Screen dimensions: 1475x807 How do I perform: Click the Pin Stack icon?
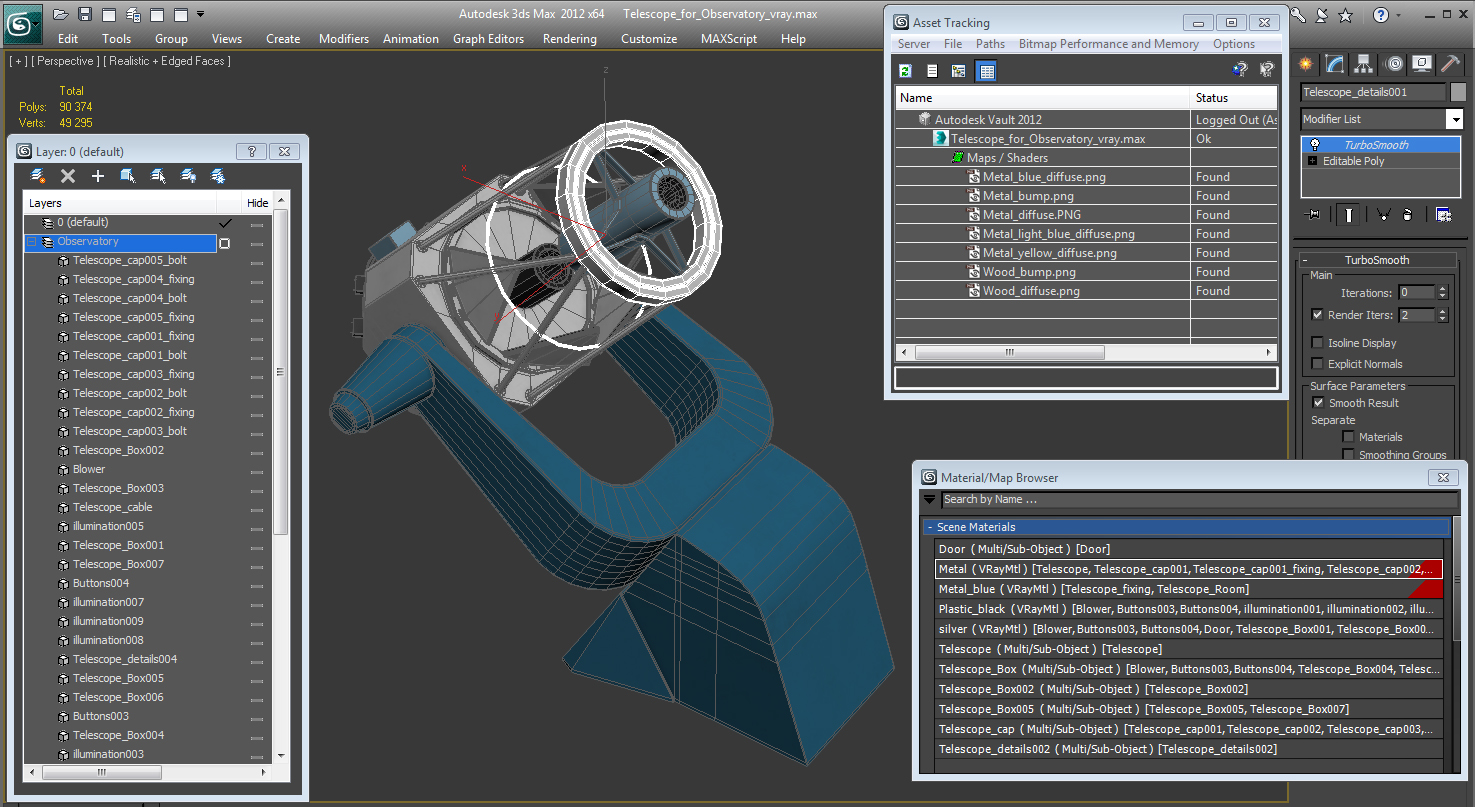[x=1313, y=214]
